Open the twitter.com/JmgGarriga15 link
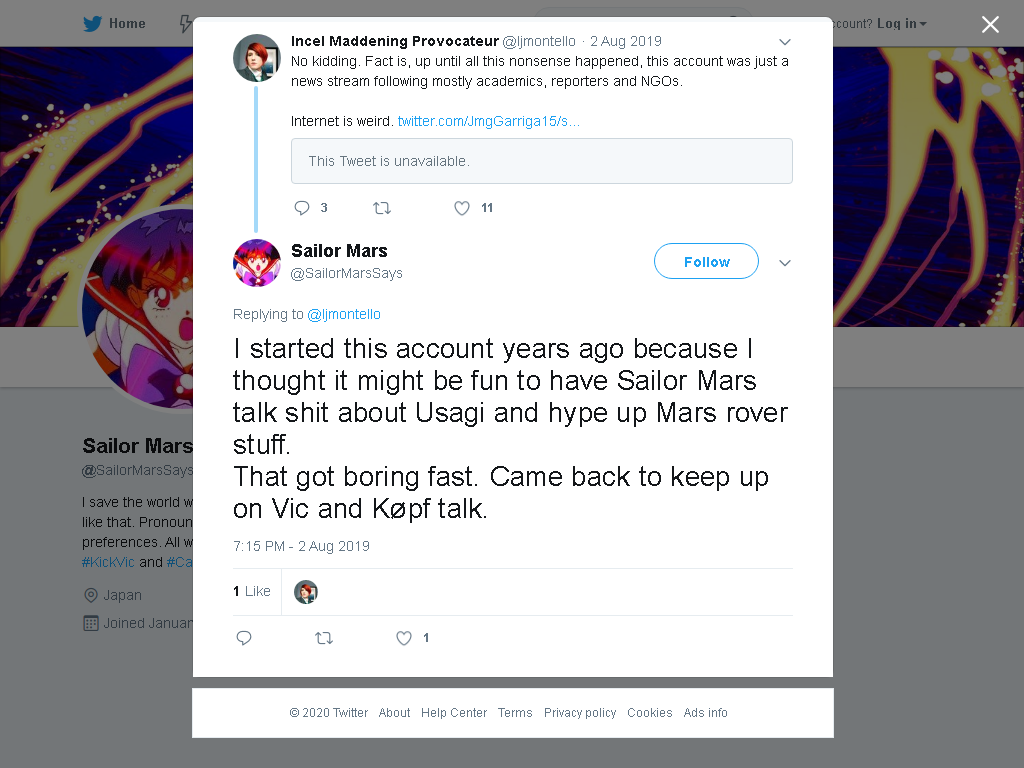 (x=488, y=121)
